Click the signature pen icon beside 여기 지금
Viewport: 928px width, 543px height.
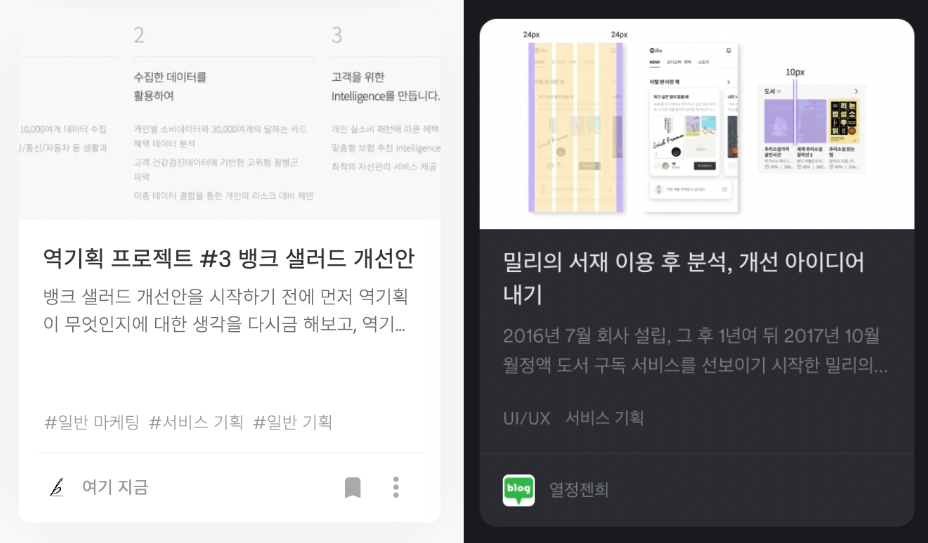click(57, 487)
